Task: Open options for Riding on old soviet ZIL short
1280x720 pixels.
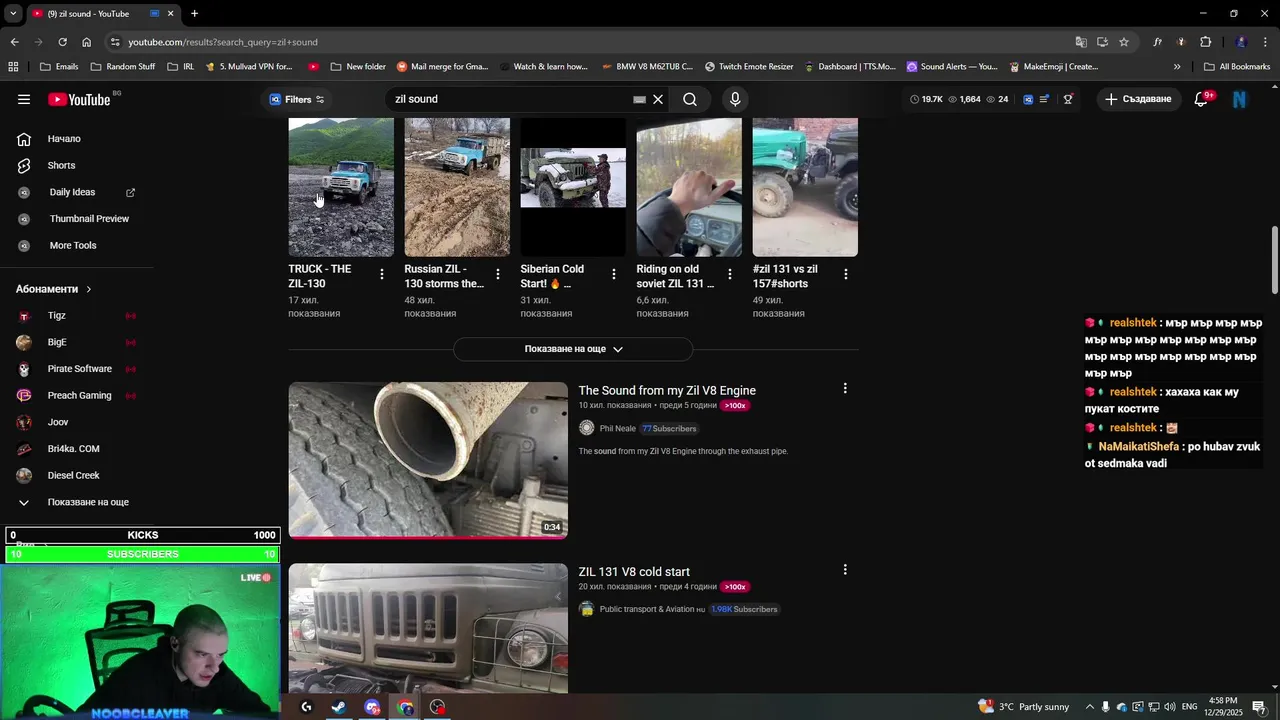Action: click(x=730, y=274)
